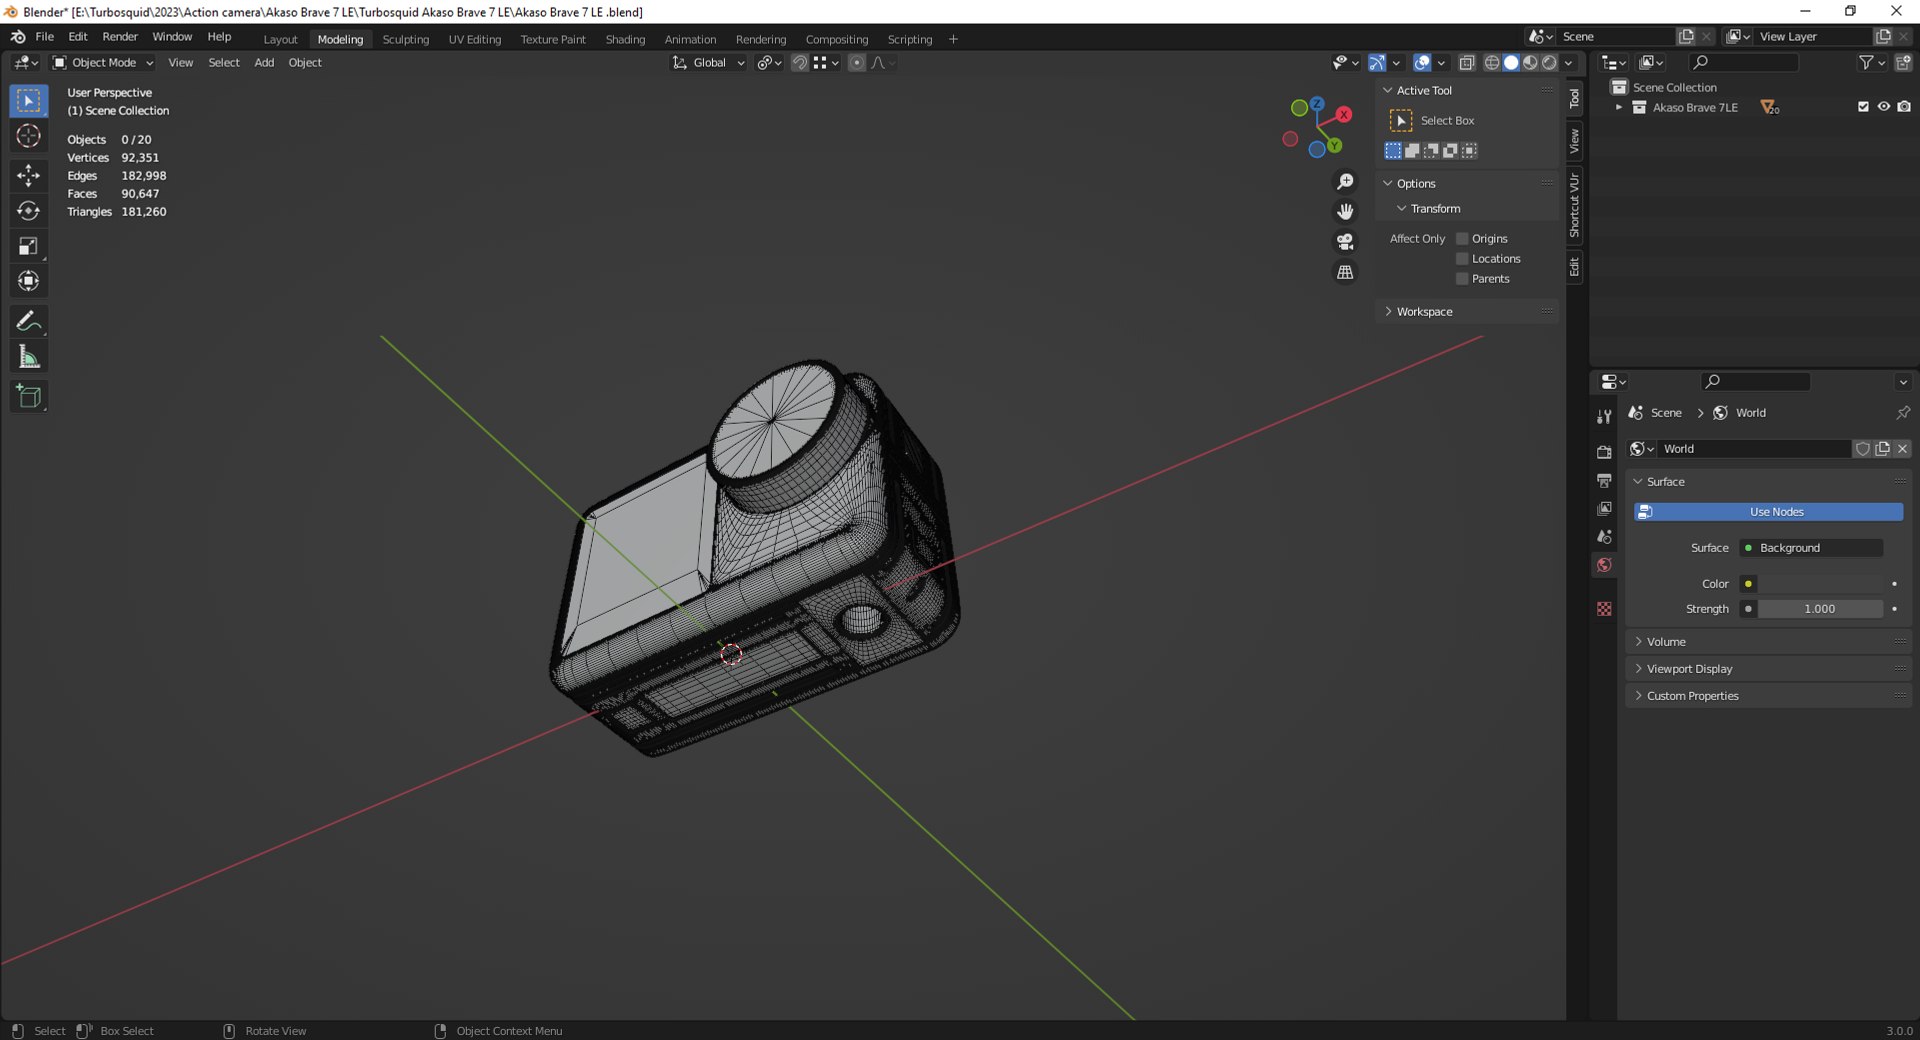This screenshot has height=1040, width=1920.
Task: Uncheck Akaso Brave 7LE collection exclude checkbox
Action: point(1863,107)
